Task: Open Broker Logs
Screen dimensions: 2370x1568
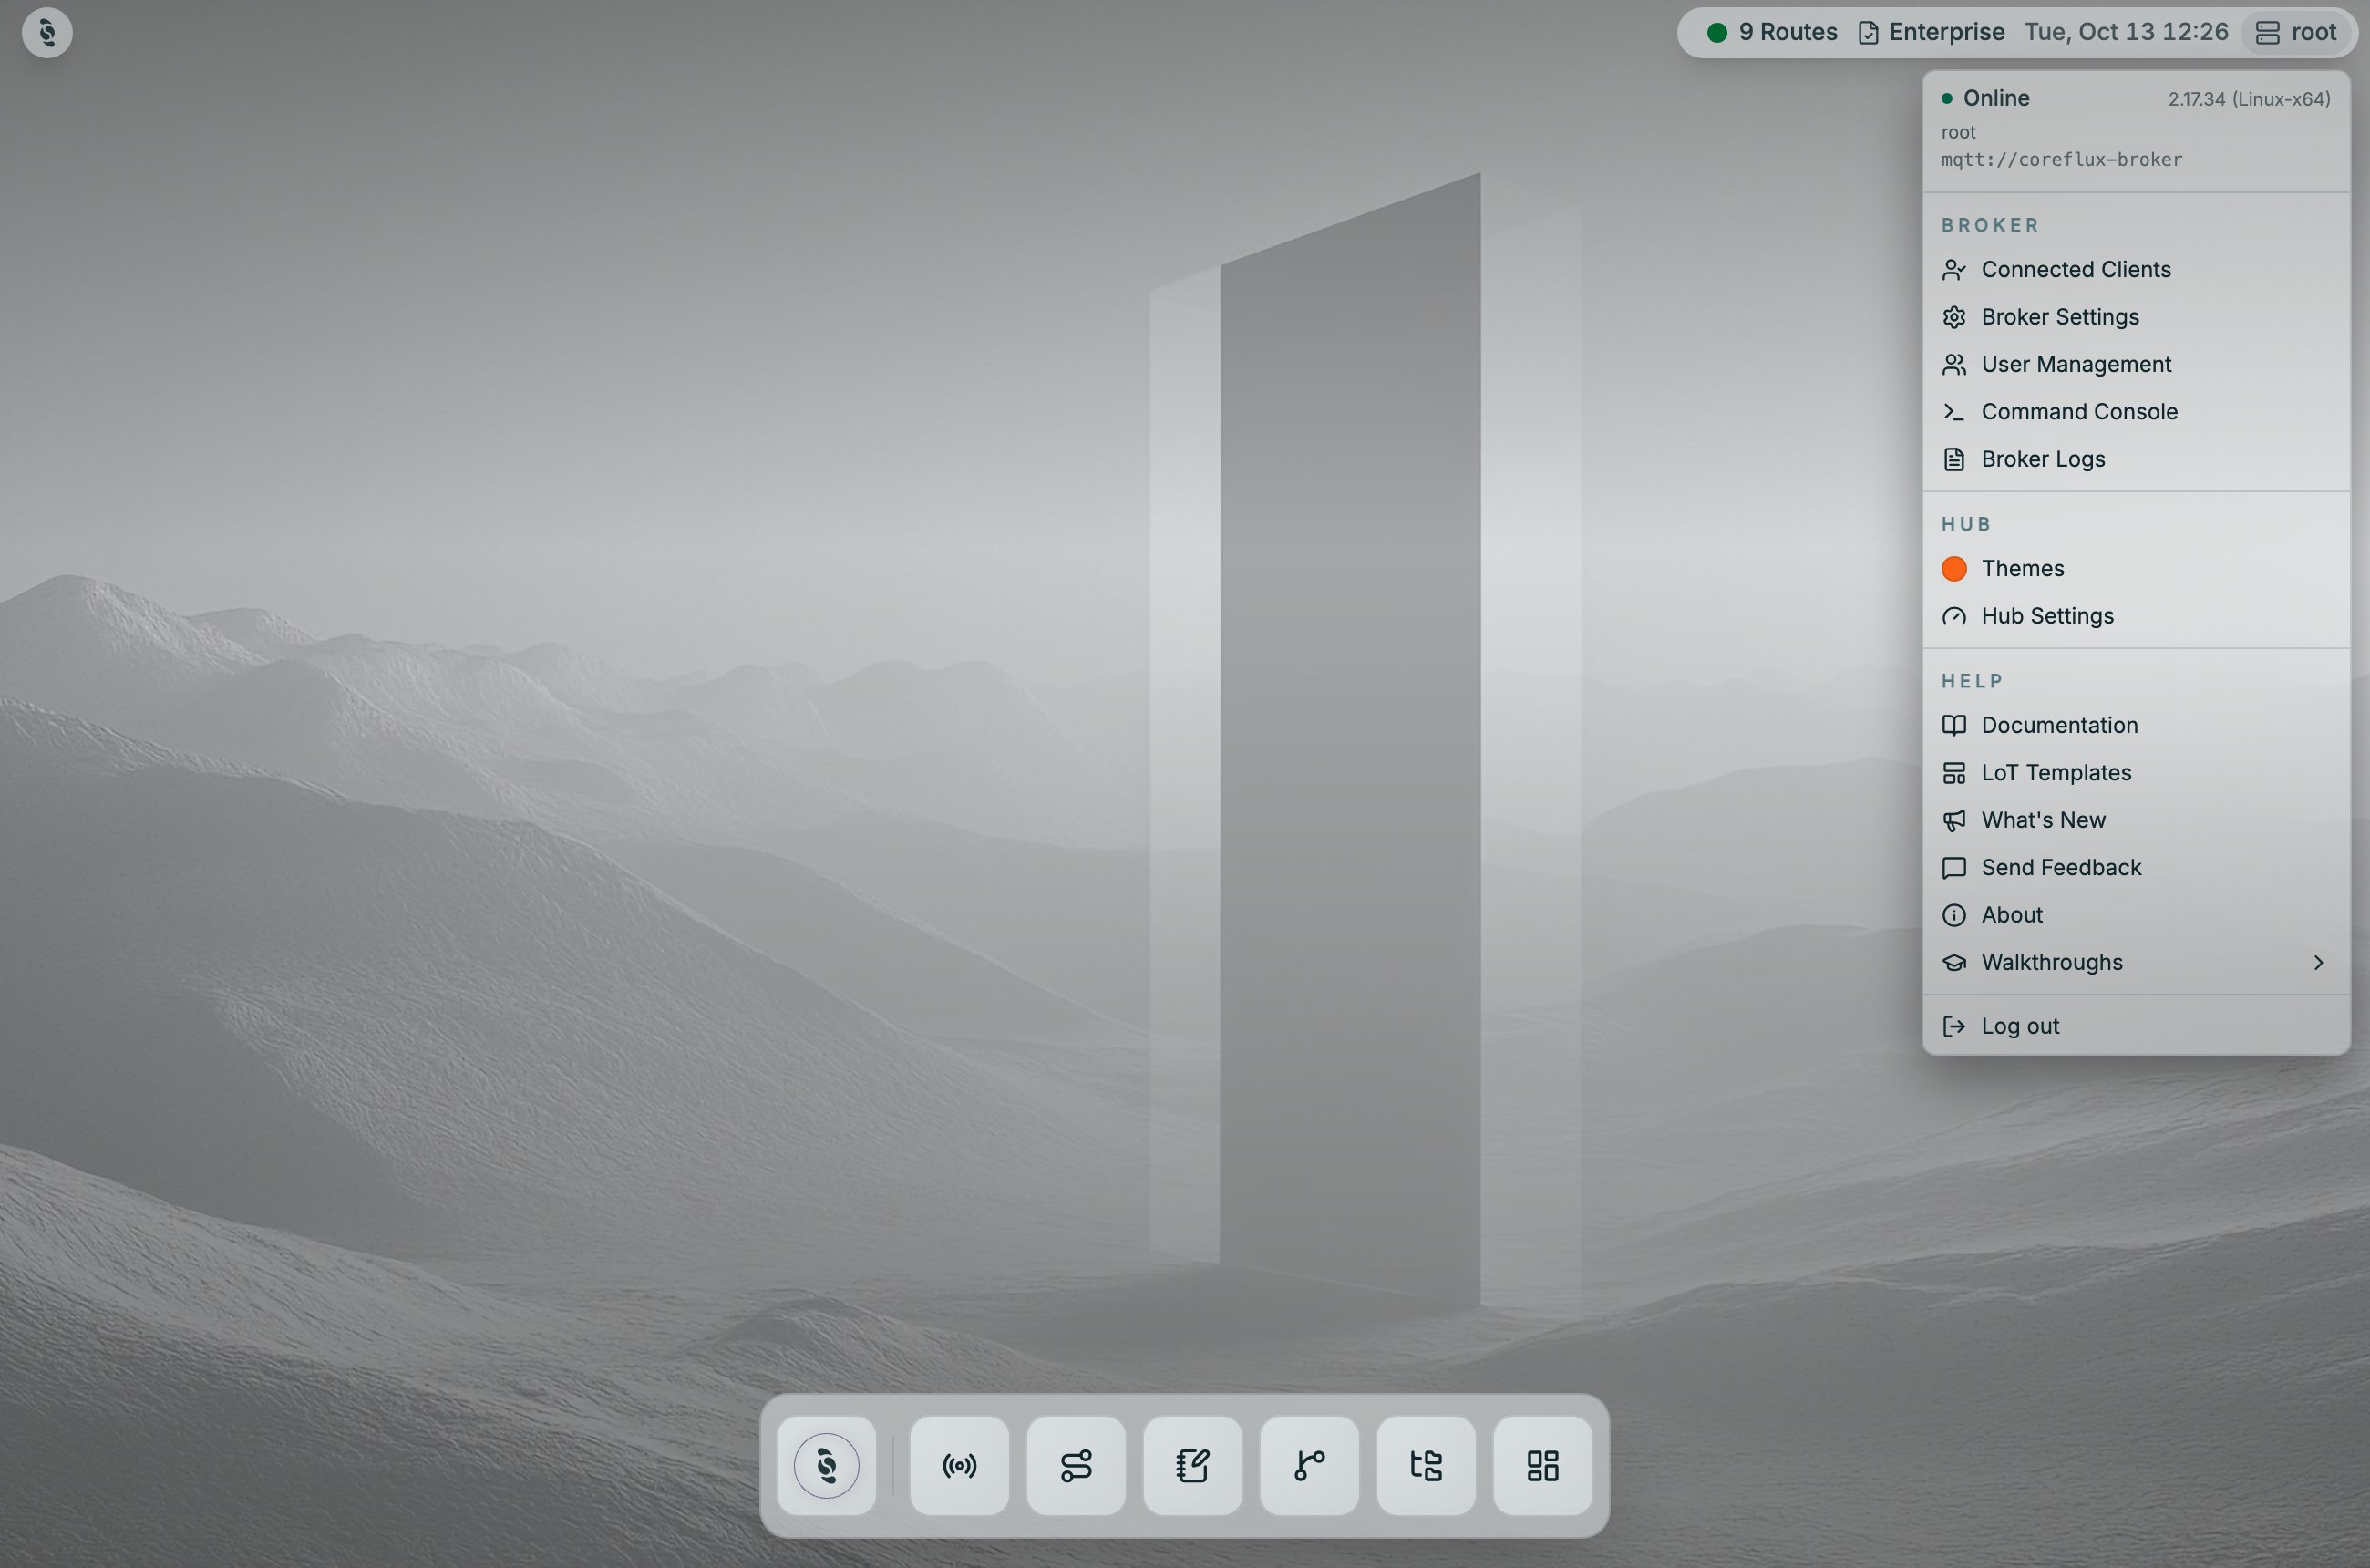Action: click(2136, 460)
